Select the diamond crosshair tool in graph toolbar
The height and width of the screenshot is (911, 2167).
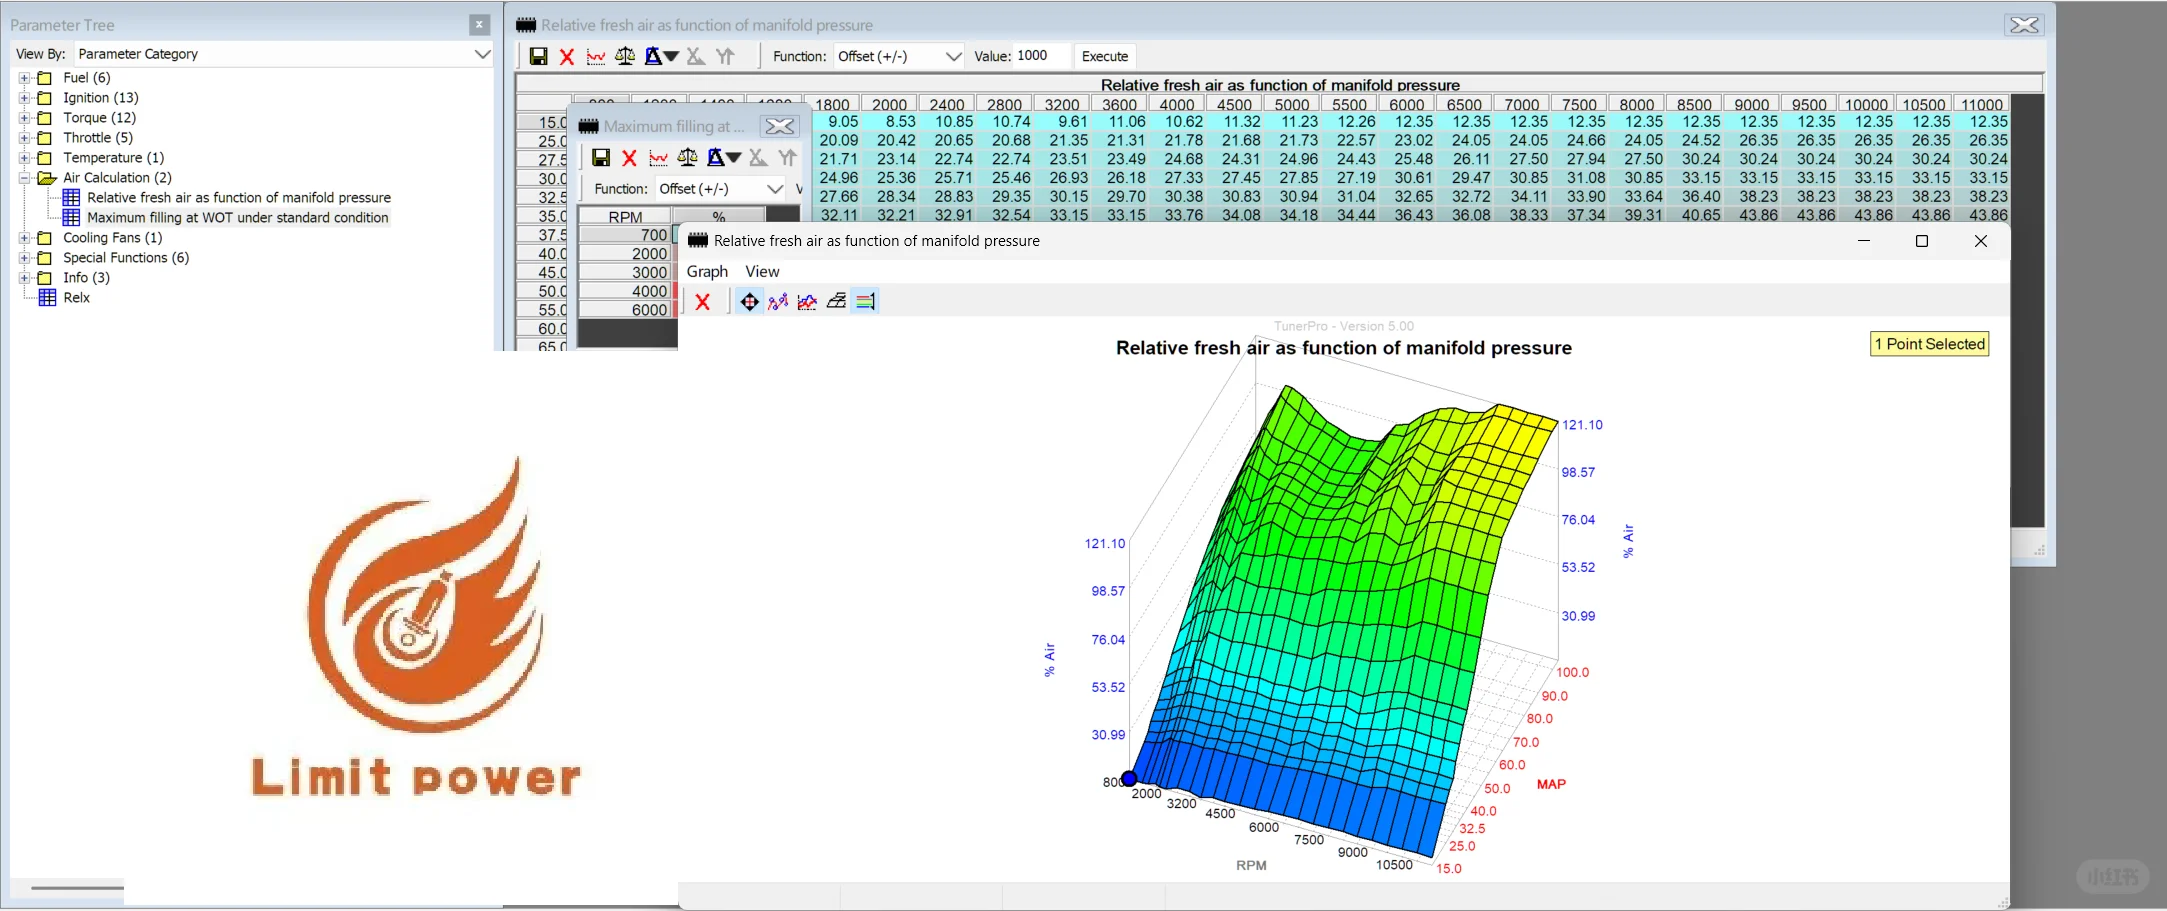click(749, 302)
